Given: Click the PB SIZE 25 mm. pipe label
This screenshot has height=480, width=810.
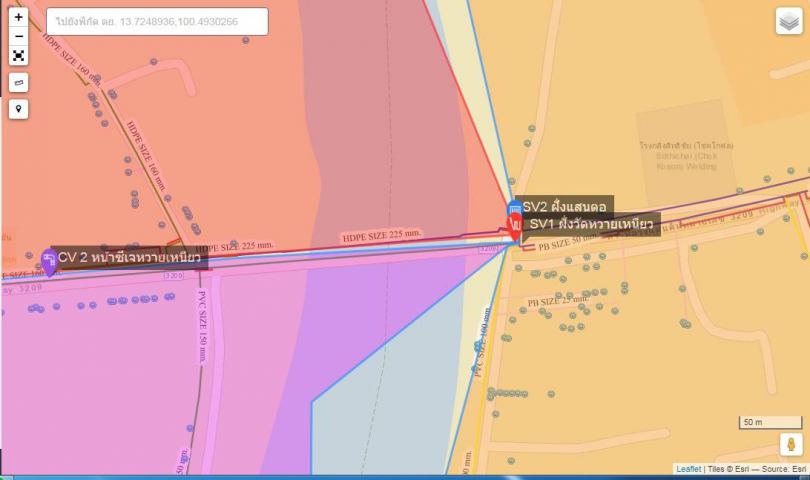Looking at the screenshot, I should tap(557, 301).
